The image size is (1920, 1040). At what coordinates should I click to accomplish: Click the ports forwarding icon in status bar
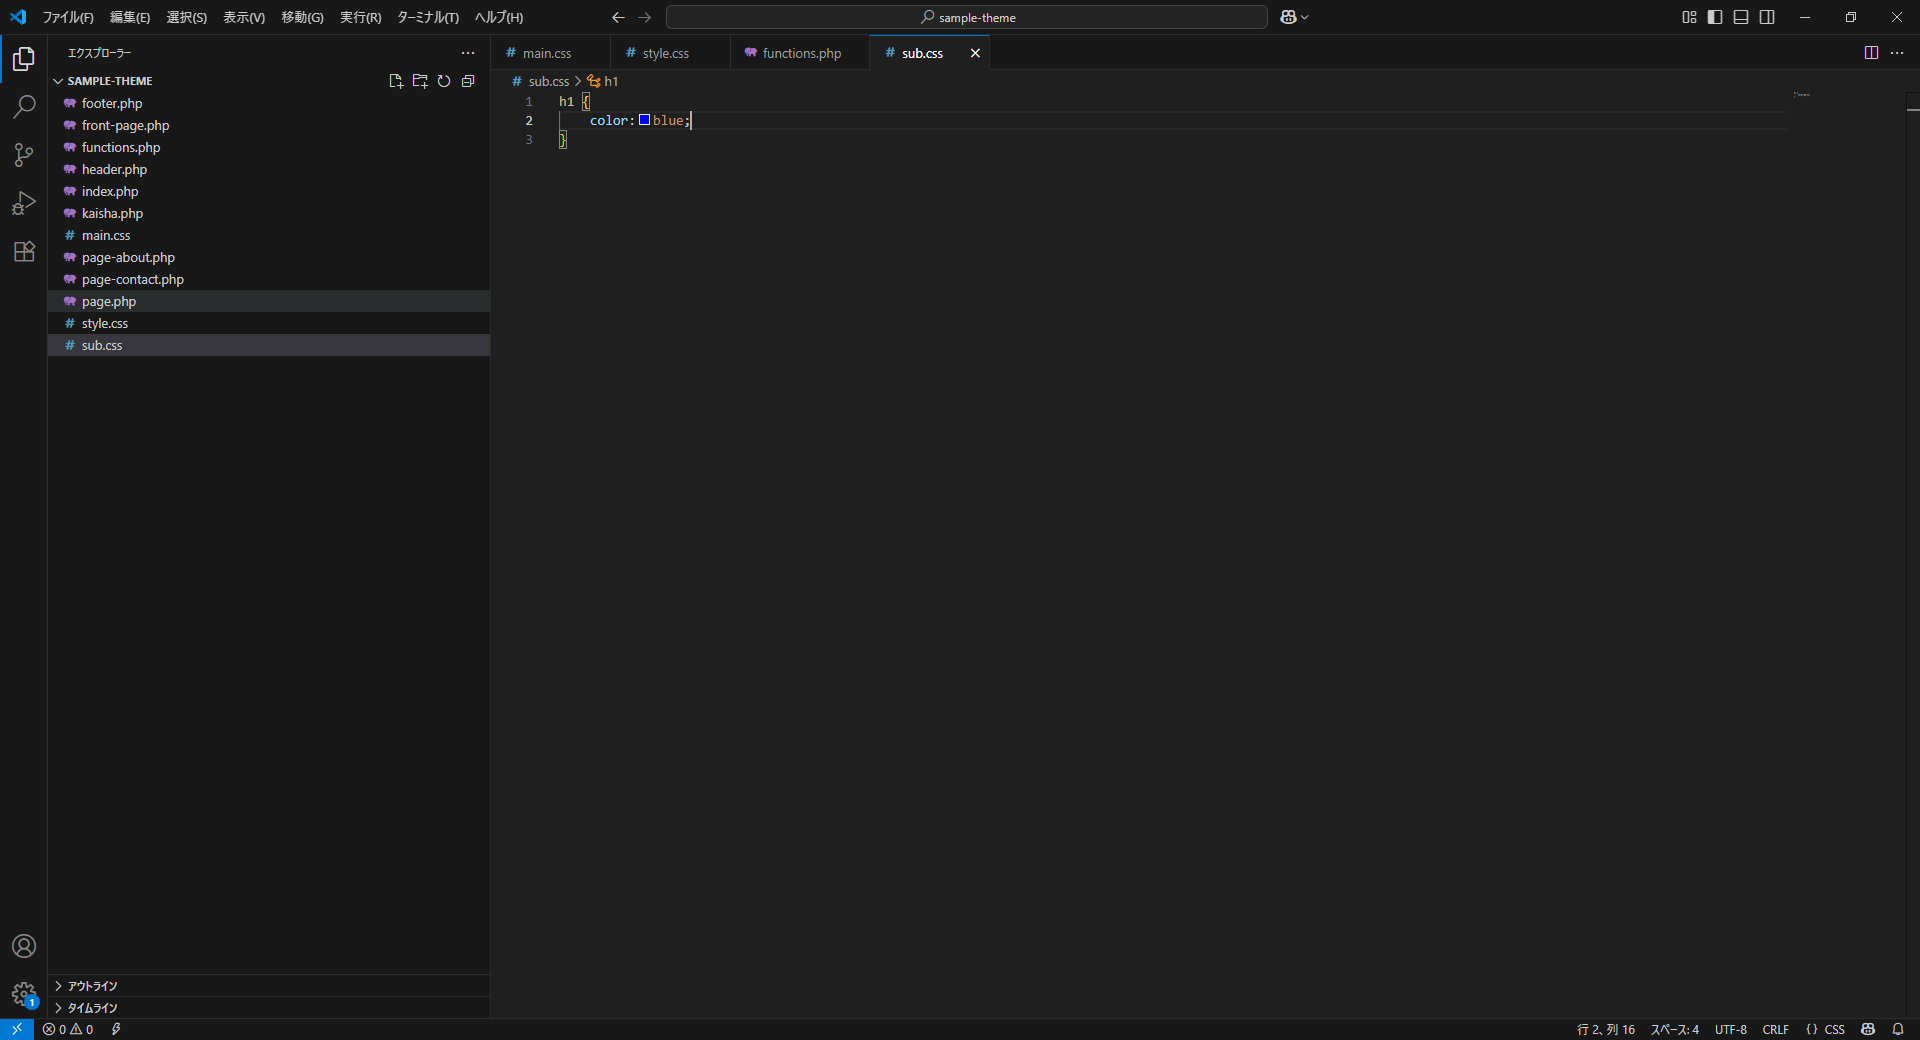tap(116, 1029)
